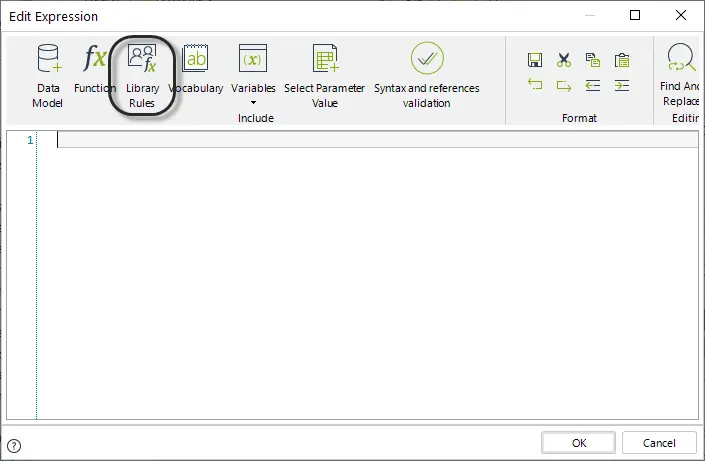Viewport: 705px width, 461px height.
Task: Click in the expression editor line 1
Action: pos(377,140)
